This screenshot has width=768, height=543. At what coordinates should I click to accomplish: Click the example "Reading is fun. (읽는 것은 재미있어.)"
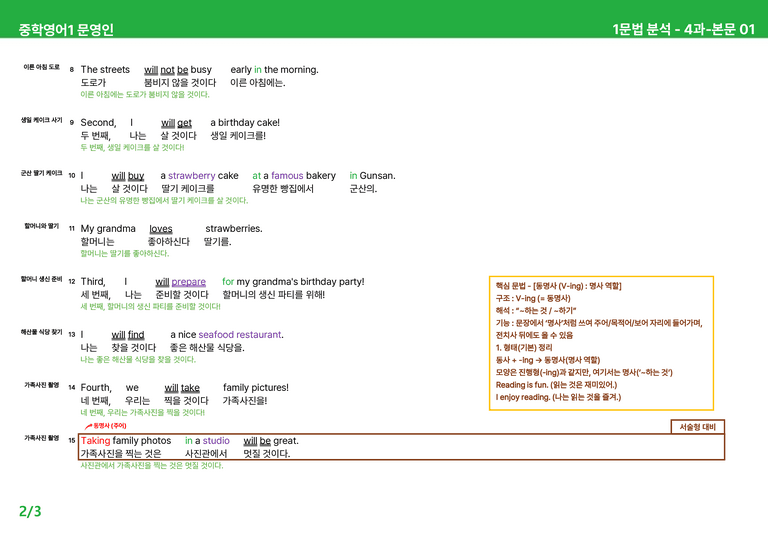click(x=556, y=385)
